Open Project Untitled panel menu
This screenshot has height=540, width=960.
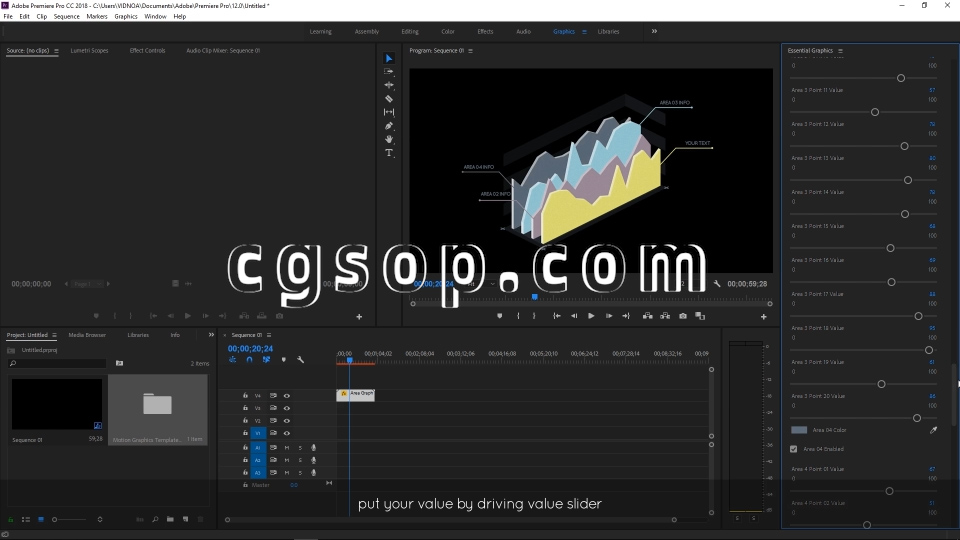point(54,335)
